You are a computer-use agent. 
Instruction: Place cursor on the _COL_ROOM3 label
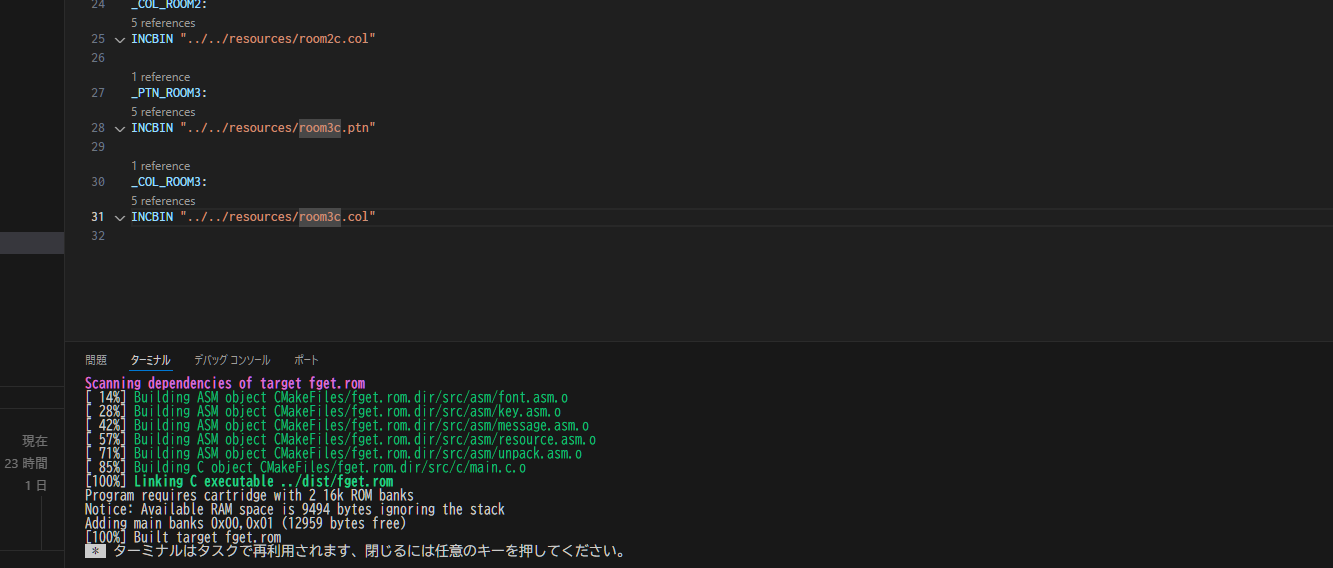[169, 182]
